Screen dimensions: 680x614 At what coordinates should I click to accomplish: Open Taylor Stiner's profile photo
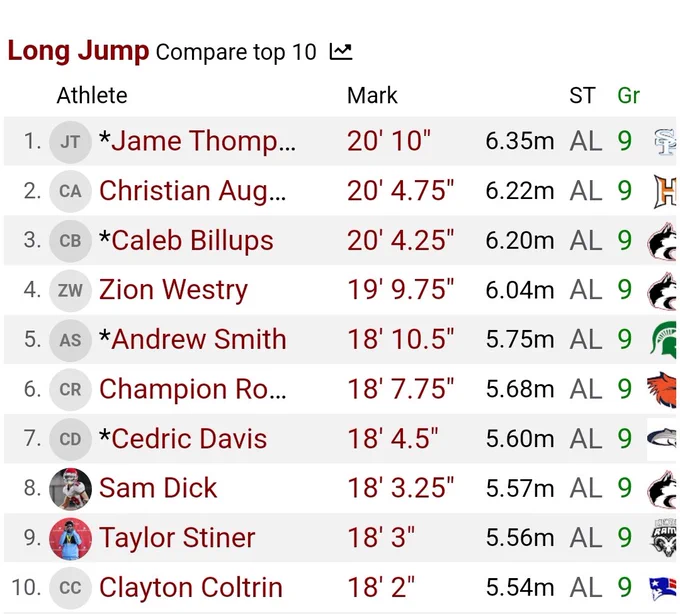(x=70, y=538)
